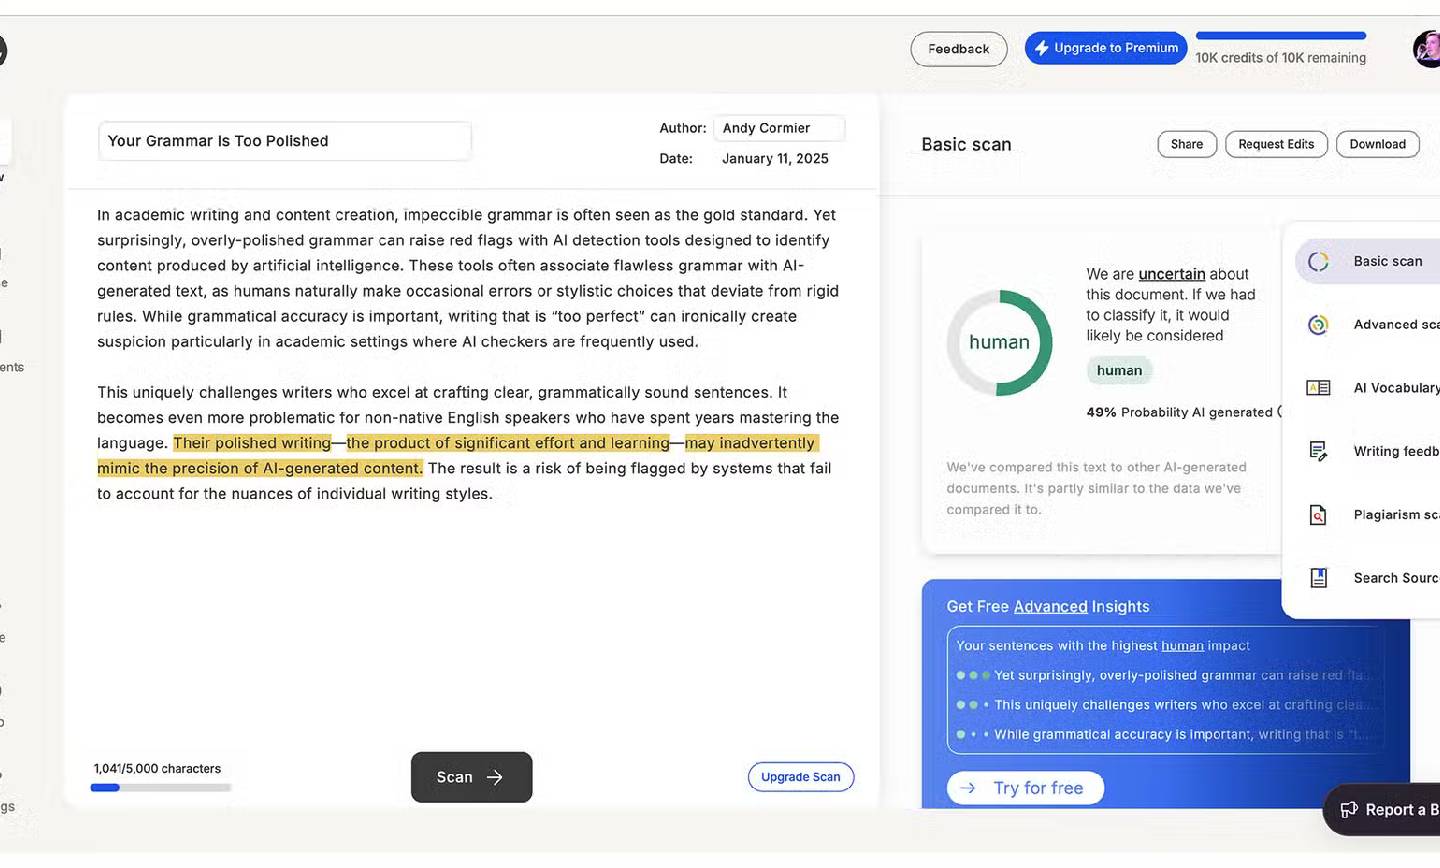
Task: Click the '1,041/5,000 characters' counter
Action: pos(157,769)
